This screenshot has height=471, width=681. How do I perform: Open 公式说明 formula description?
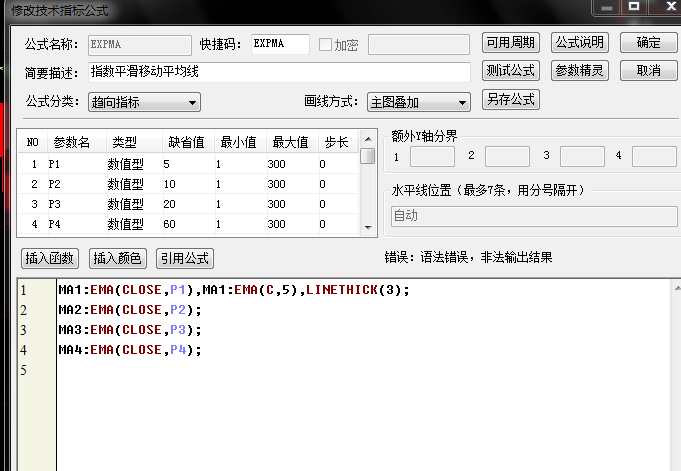tap(579, 43)
